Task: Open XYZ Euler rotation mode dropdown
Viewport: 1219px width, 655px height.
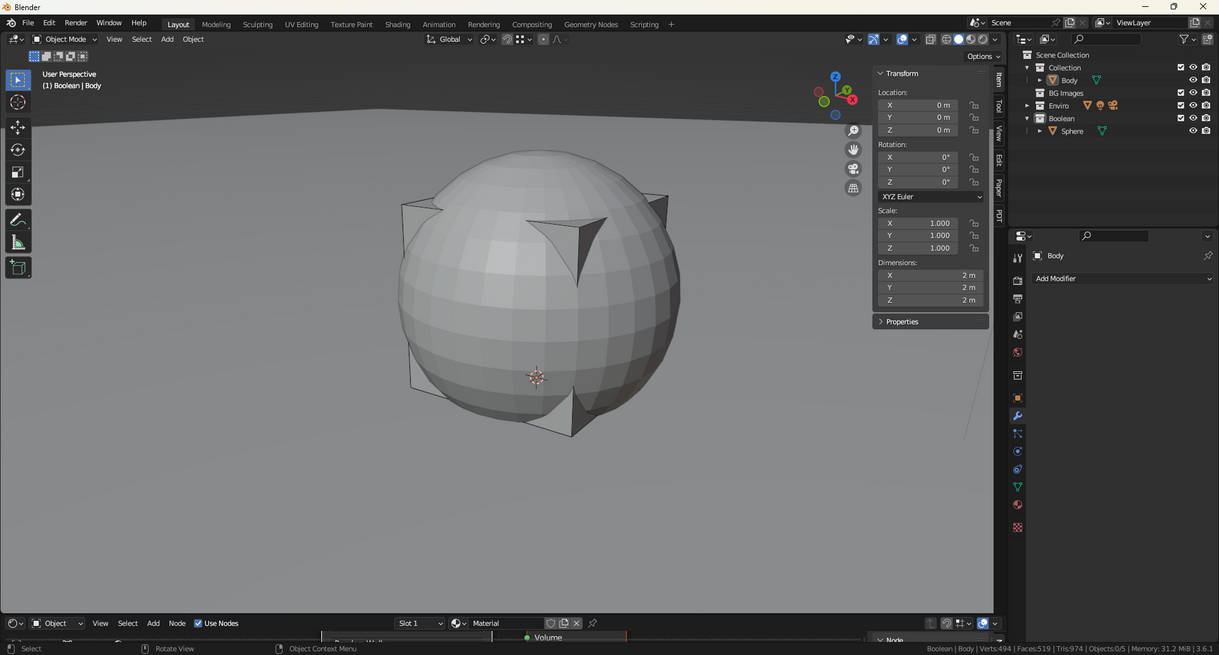Action: tap(930, 197)
